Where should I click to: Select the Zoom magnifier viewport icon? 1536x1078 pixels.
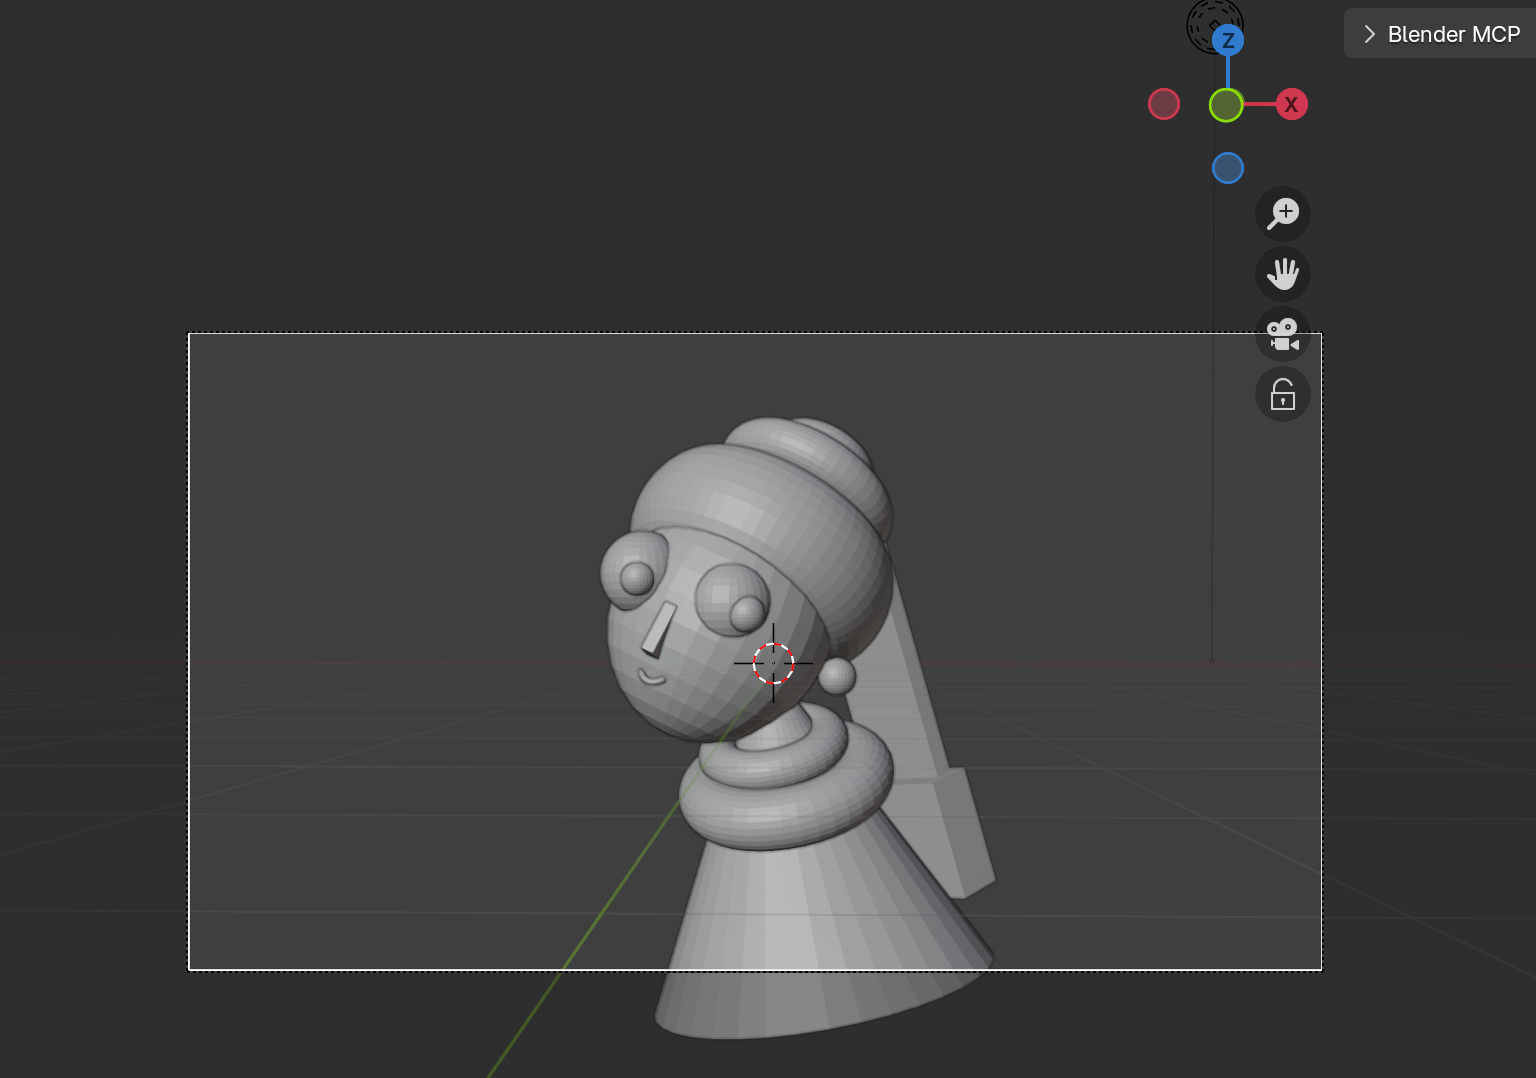(1283, 213)
